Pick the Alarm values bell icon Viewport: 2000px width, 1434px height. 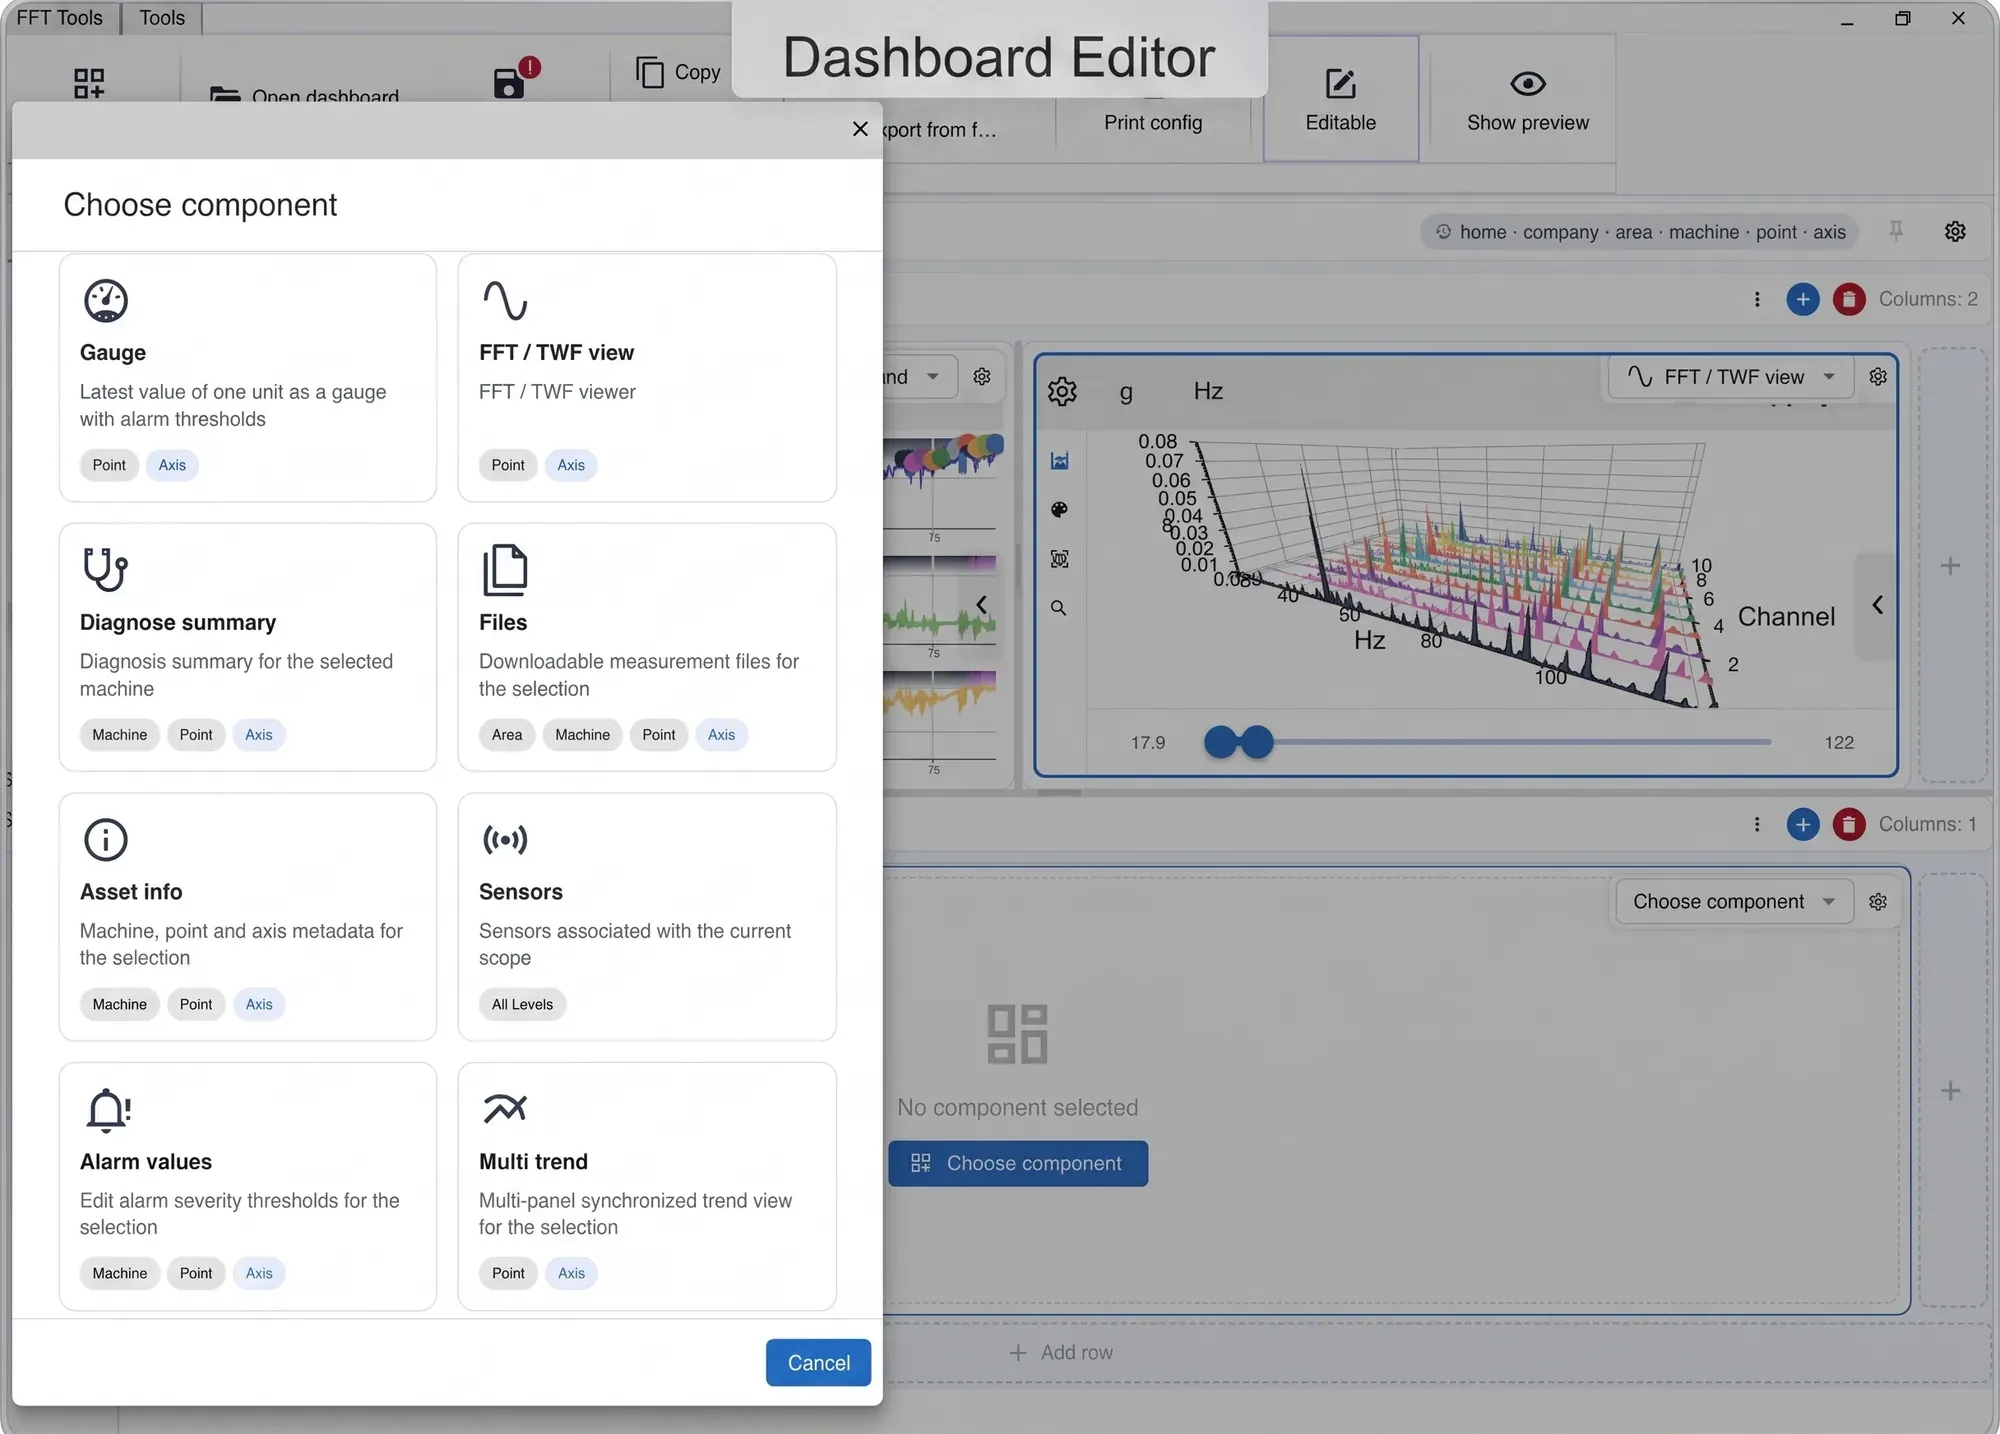tap(108, 1109)
